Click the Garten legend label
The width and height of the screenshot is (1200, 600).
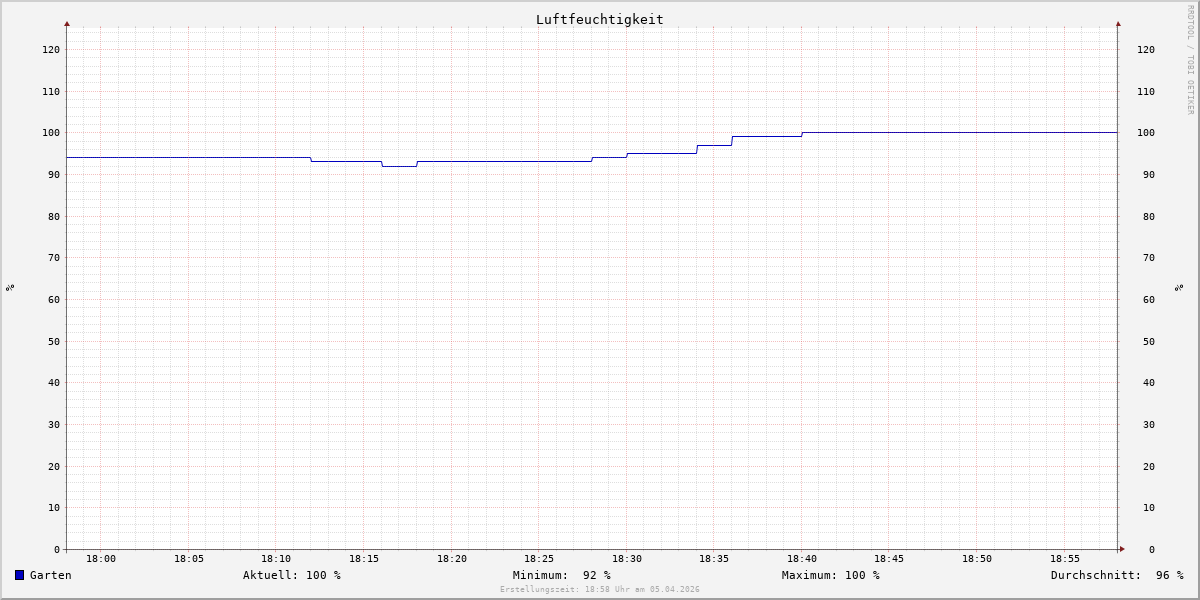click(51, 575)
